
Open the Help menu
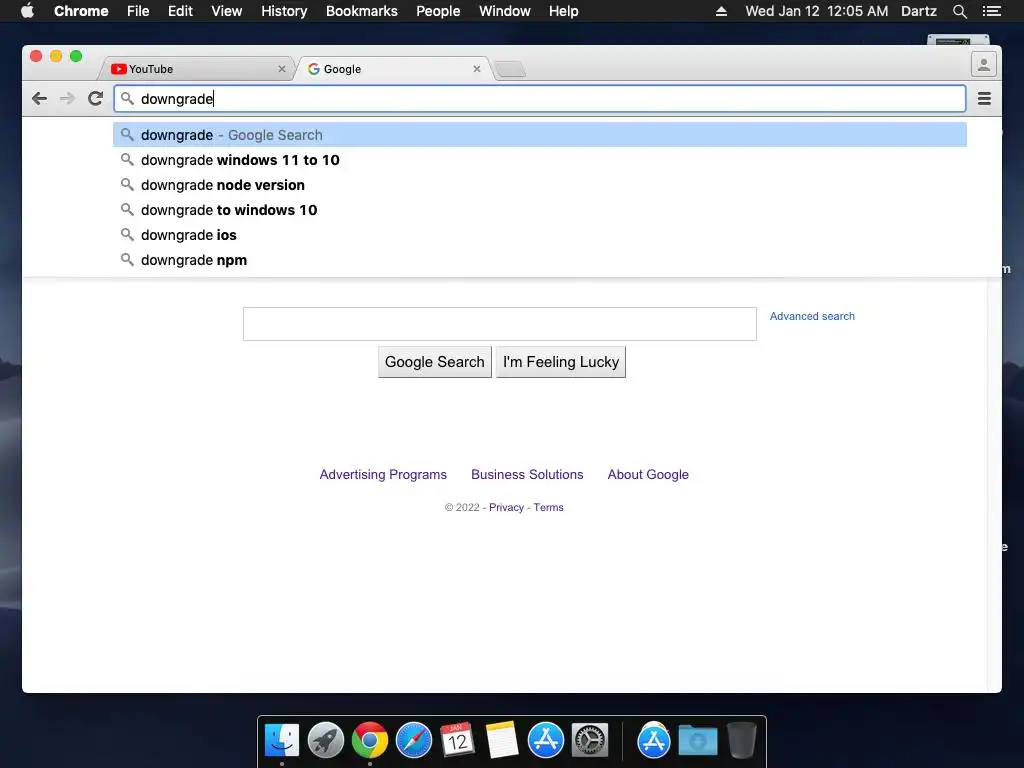[564, 11]
